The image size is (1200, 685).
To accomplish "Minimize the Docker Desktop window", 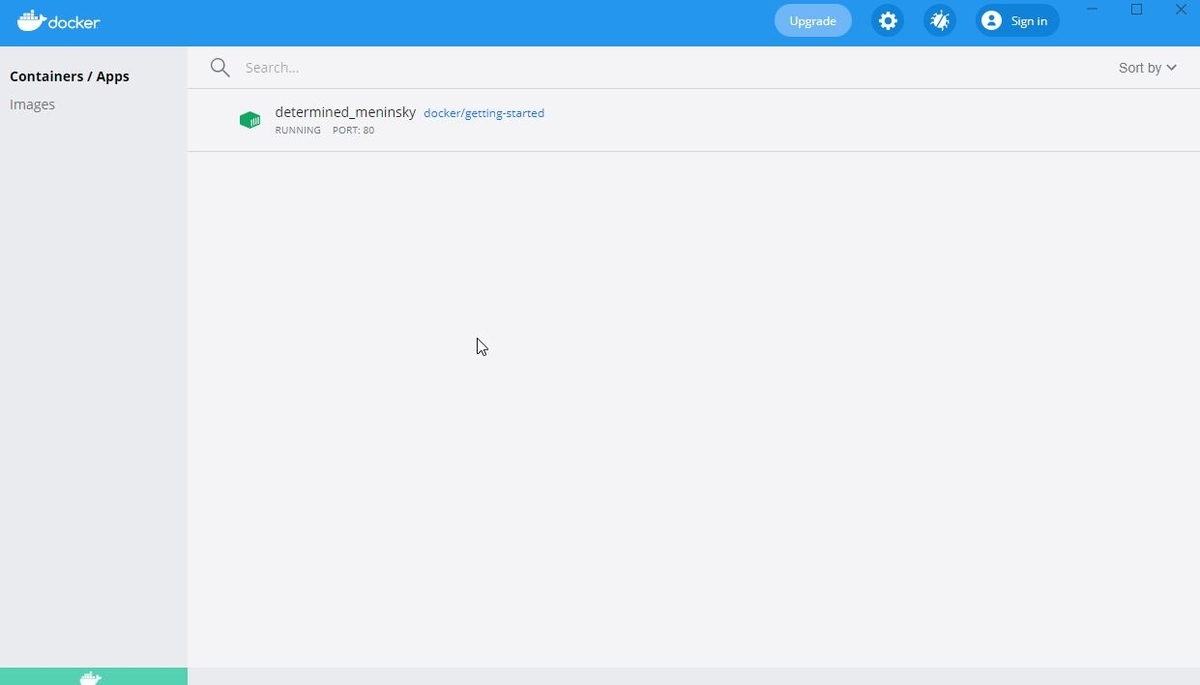I will [x=1093, y=10].
